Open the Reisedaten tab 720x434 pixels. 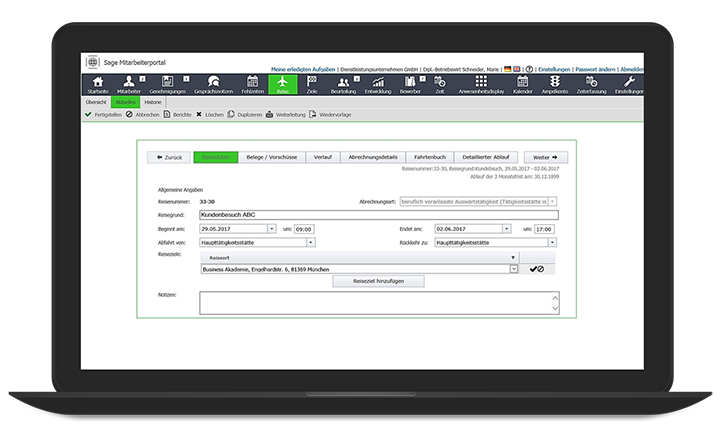pos(216,157)
